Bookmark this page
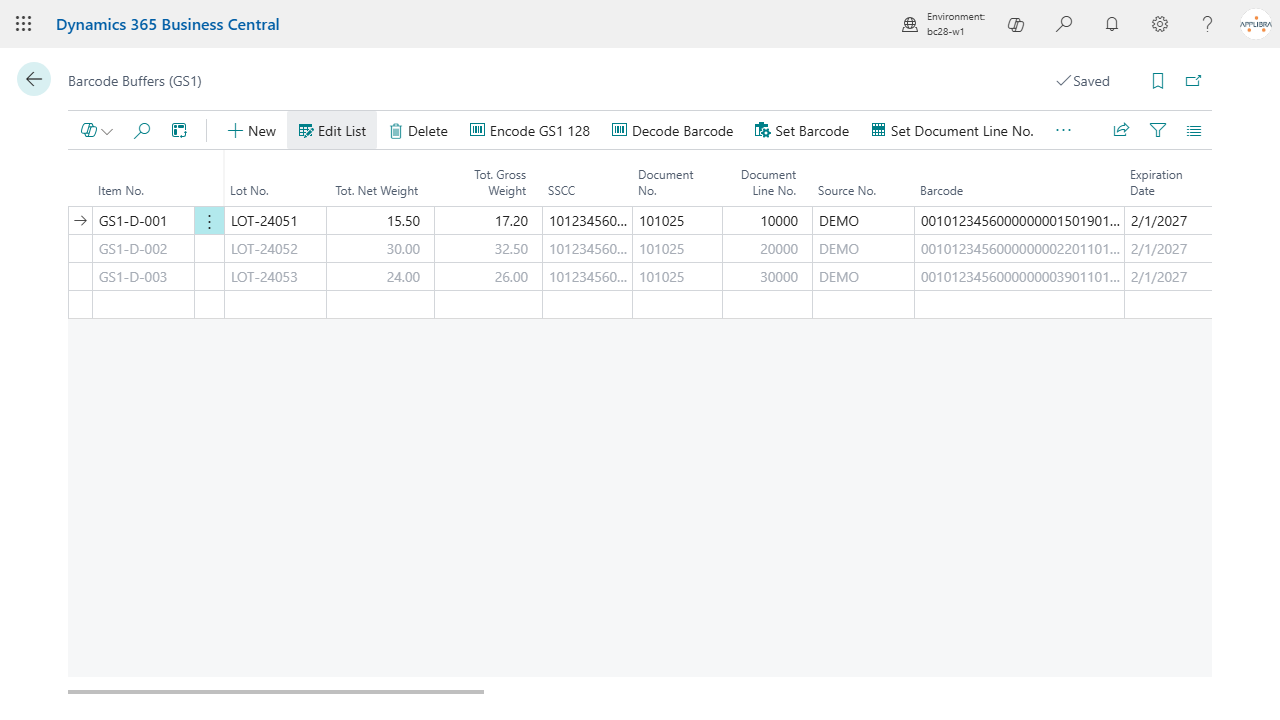Screen dimensions: 1280x720 [x=1158, y=81]
